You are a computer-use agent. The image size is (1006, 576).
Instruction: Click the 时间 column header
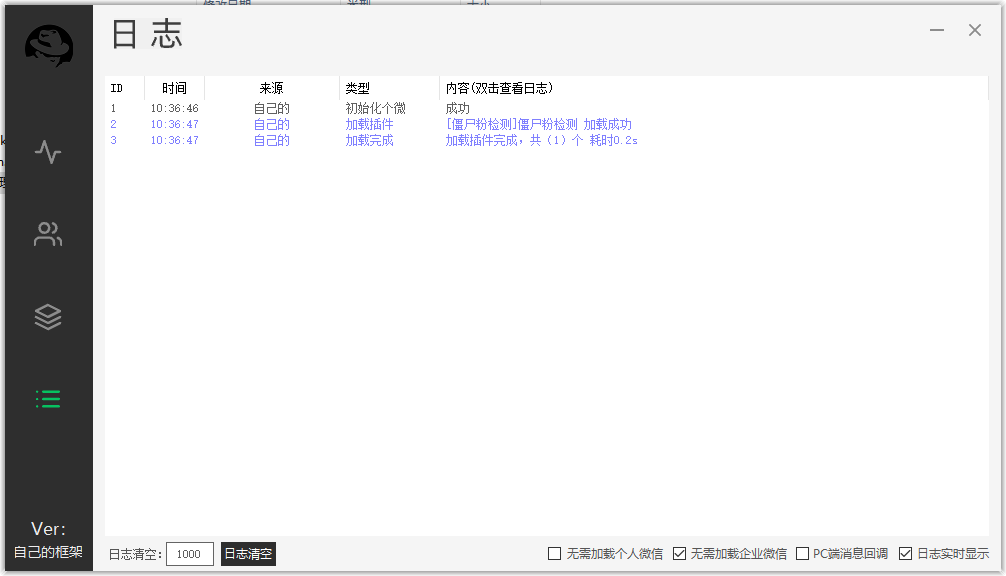pyautogui.click(x=175, y=88)
